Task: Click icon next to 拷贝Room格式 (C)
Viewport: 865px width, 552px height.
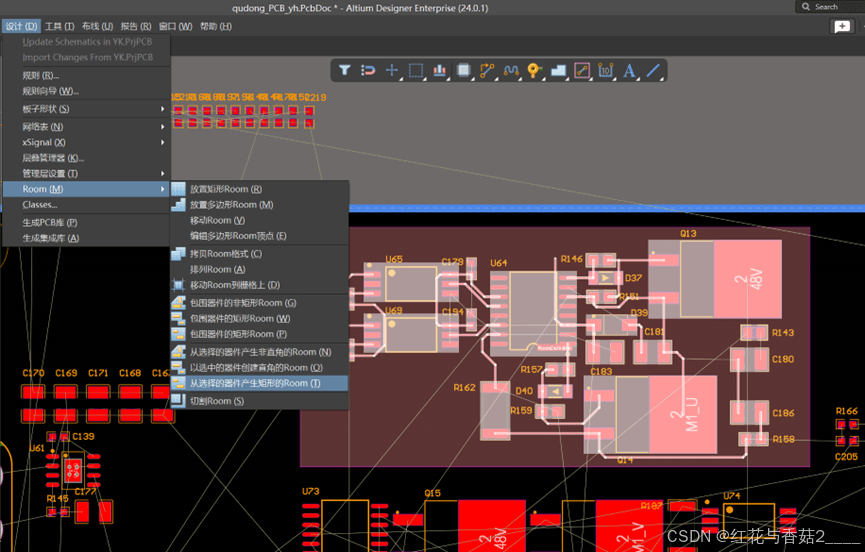Action: (x=178, y=254)
